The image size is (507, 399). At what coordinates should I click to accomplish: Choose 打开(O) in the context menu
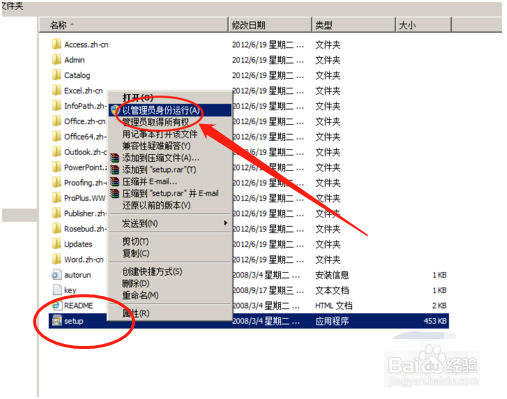coord(171,98)
